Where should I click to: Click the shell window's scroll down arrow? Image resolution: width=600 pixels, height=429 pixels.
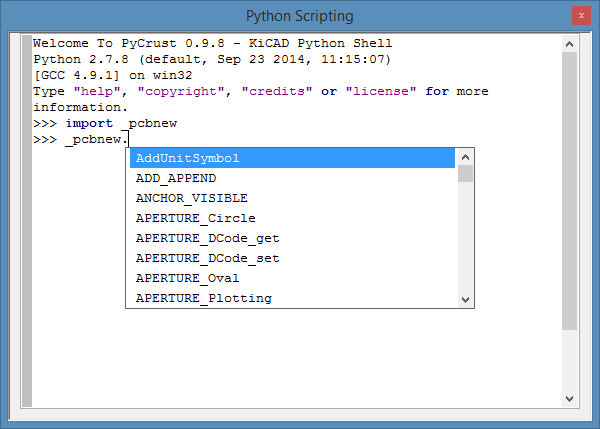tap(569, 399)
